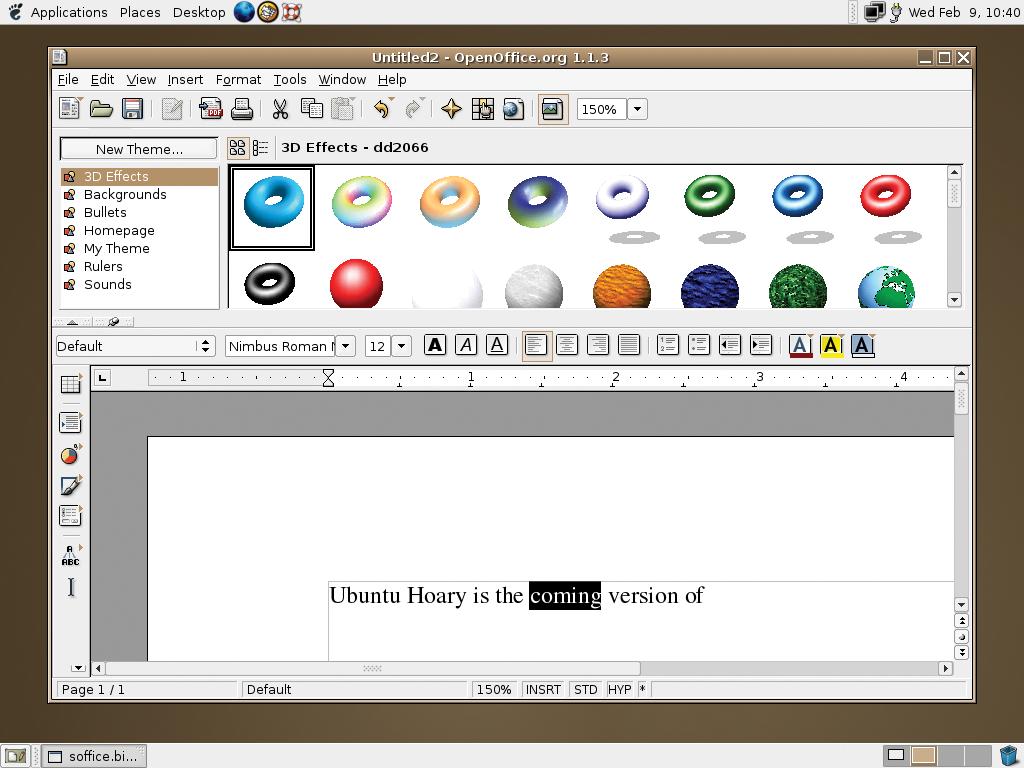This screenshot has height=768, width=1024.
Task: Export directly as PDF
Action: [x=210, y=108]
